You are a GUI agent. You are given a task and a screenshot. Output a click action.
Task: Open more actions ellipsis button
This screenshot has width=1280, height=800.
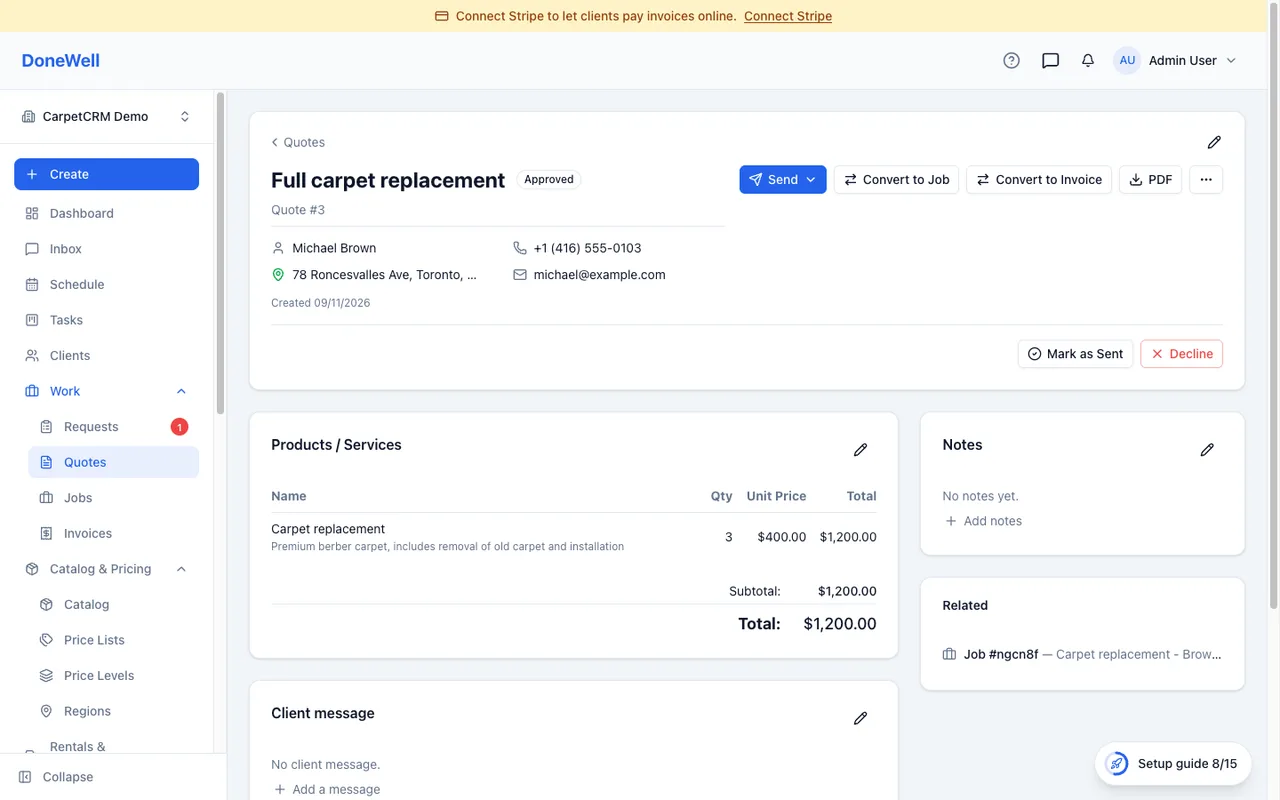[1206, 180]
